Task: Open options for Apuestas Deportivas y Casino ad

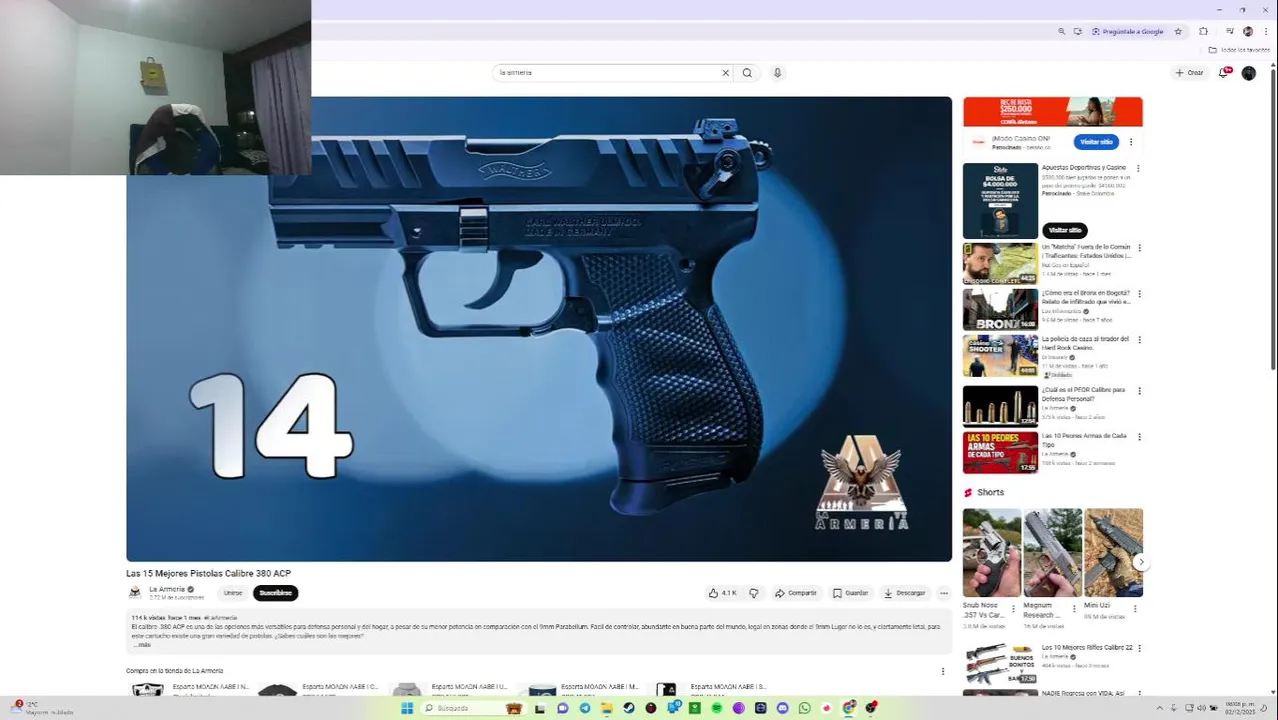Action: 1138,168
